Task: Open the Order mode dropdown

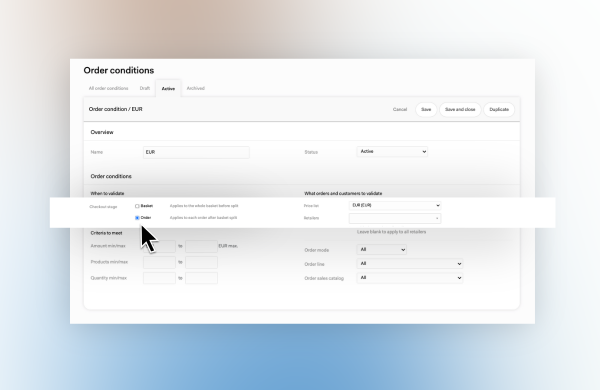Action: [x=382, y=250]
